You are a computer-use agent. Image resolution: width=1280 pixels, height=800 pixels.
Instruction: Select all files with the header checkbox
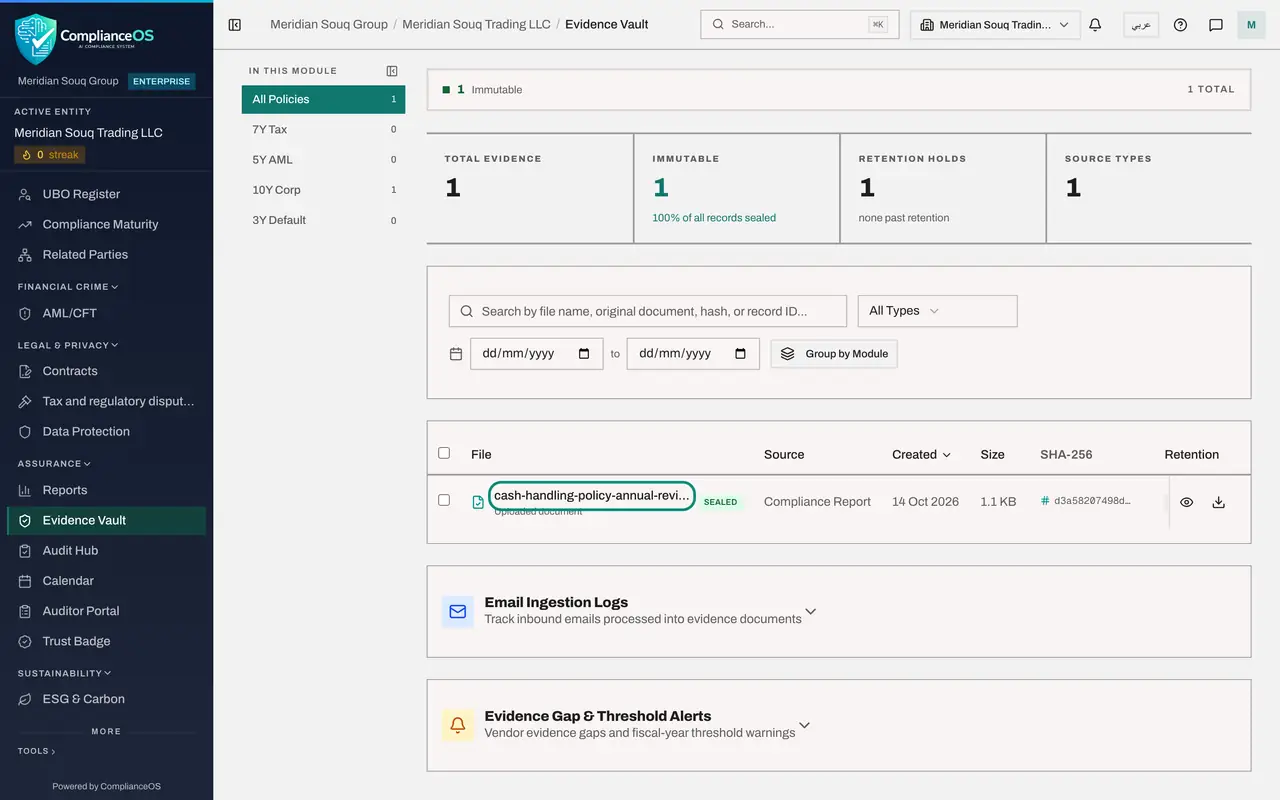click(x=444, y=453)
